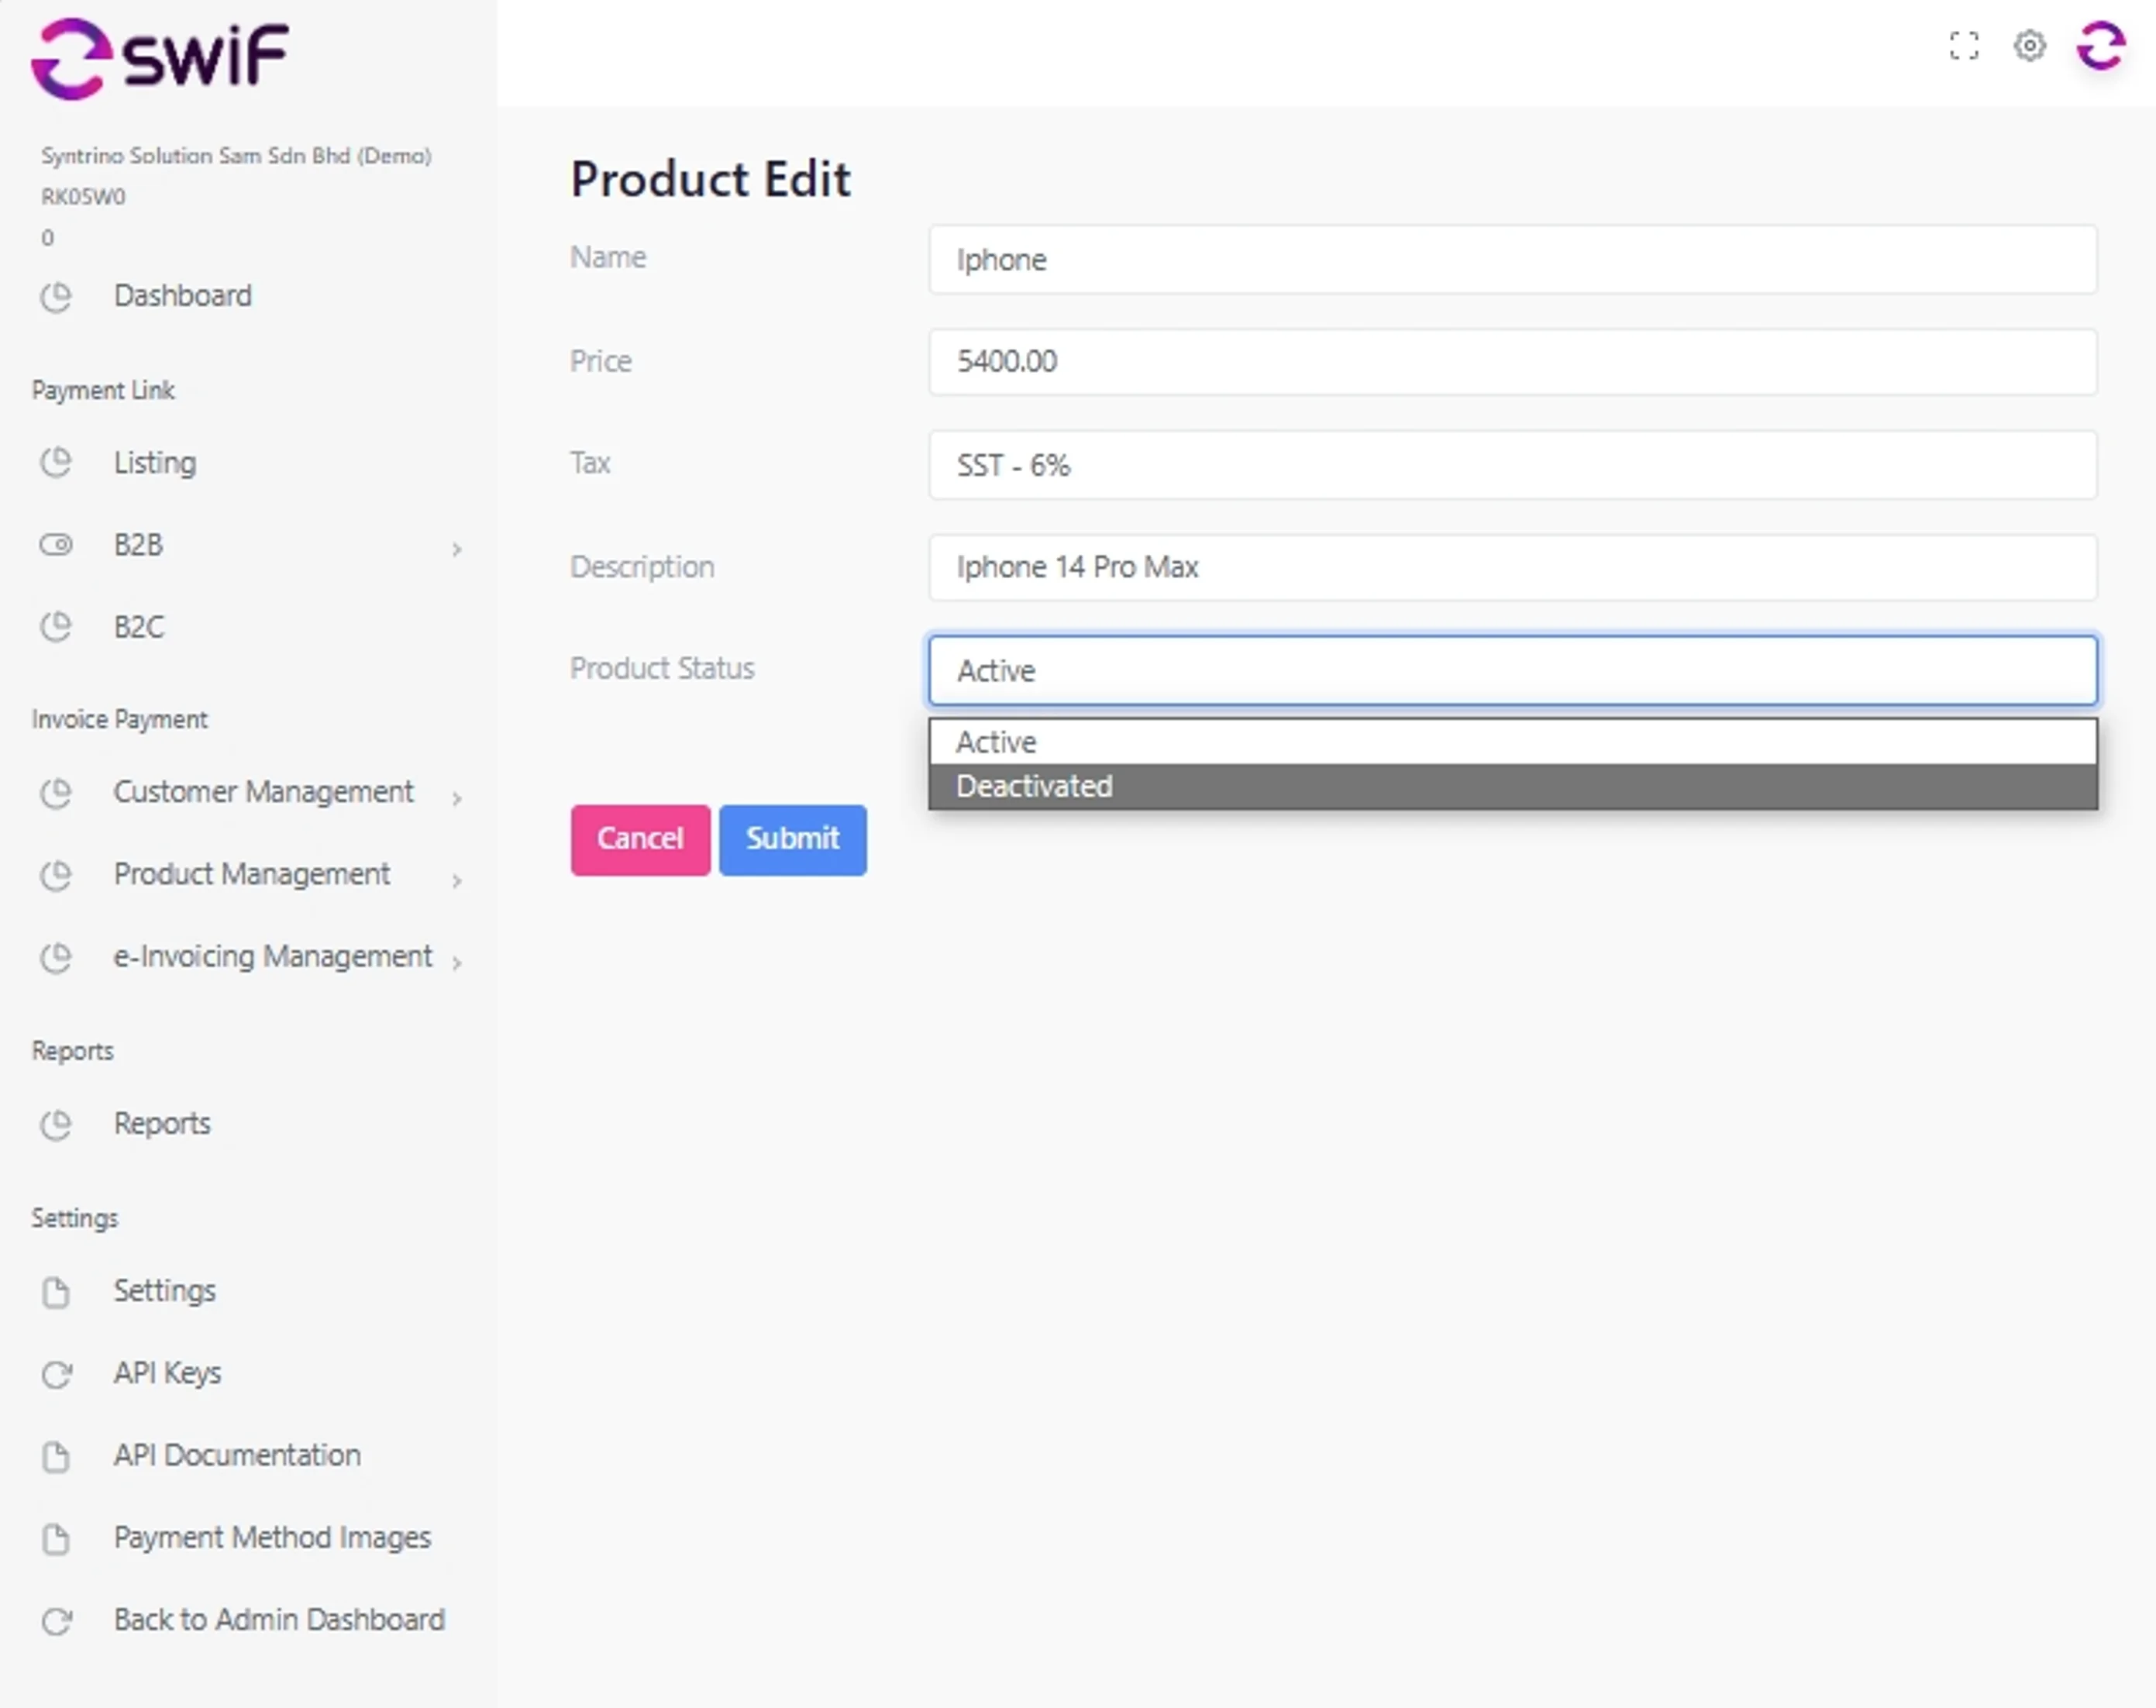Click the Back to Admin Dashboard icon
This screenshot has width=2156, height=1708.
[56, 1621]
